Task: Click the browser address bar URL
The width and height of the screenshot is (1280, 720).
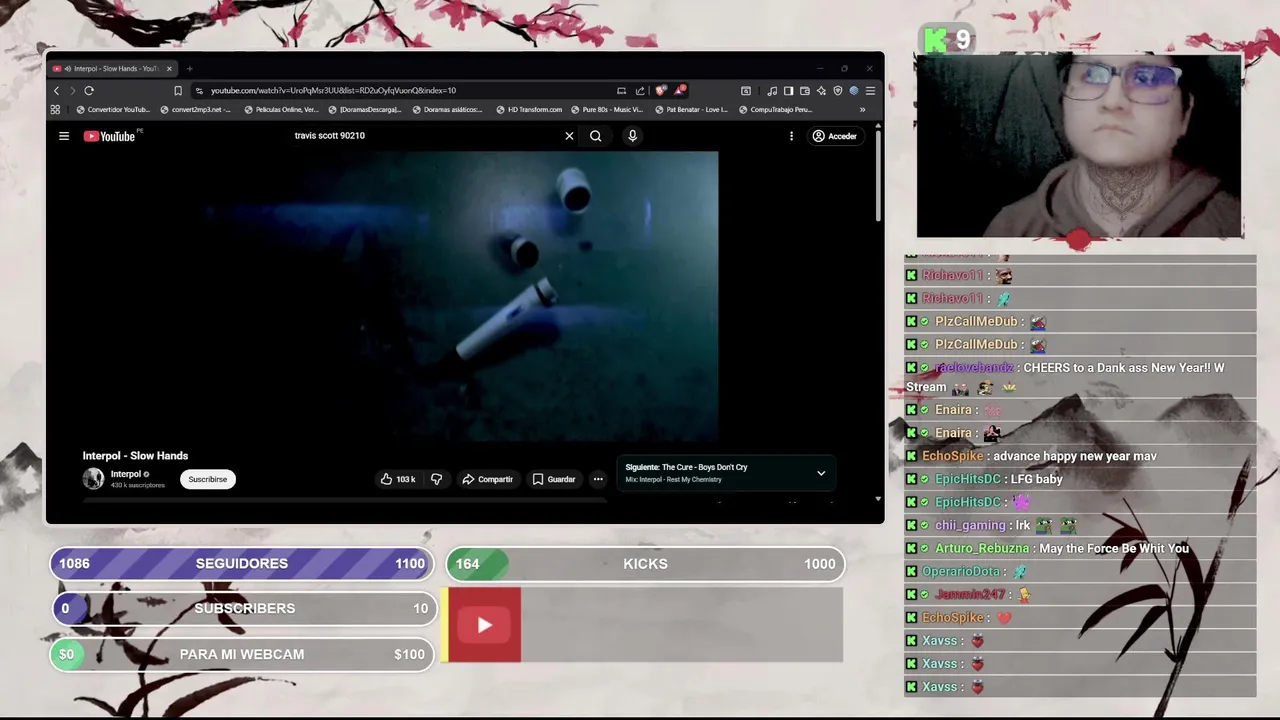Action: (333, 91)
